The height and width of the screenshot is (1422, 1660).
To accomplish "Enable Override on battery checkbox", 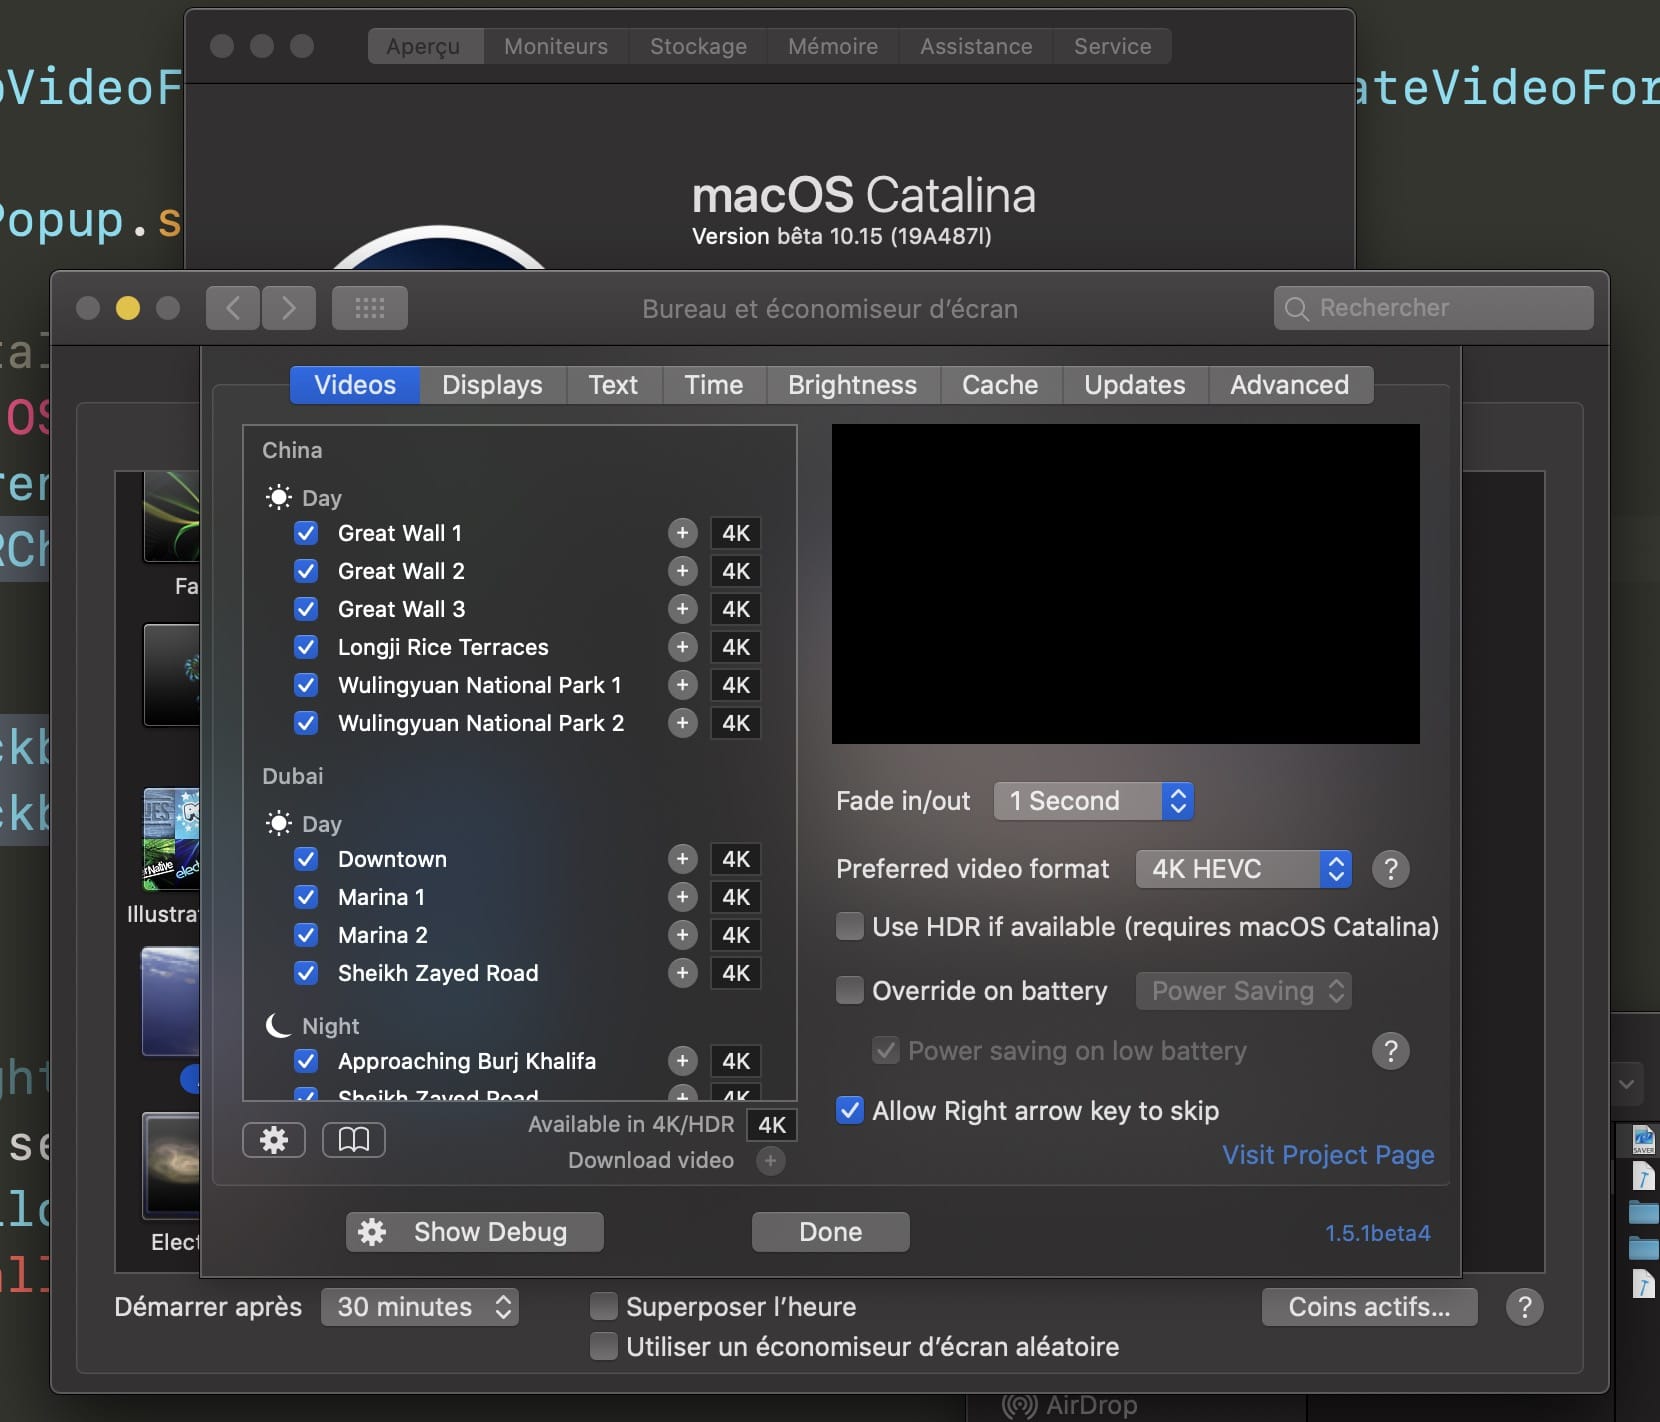I will [x=850, y=990].
